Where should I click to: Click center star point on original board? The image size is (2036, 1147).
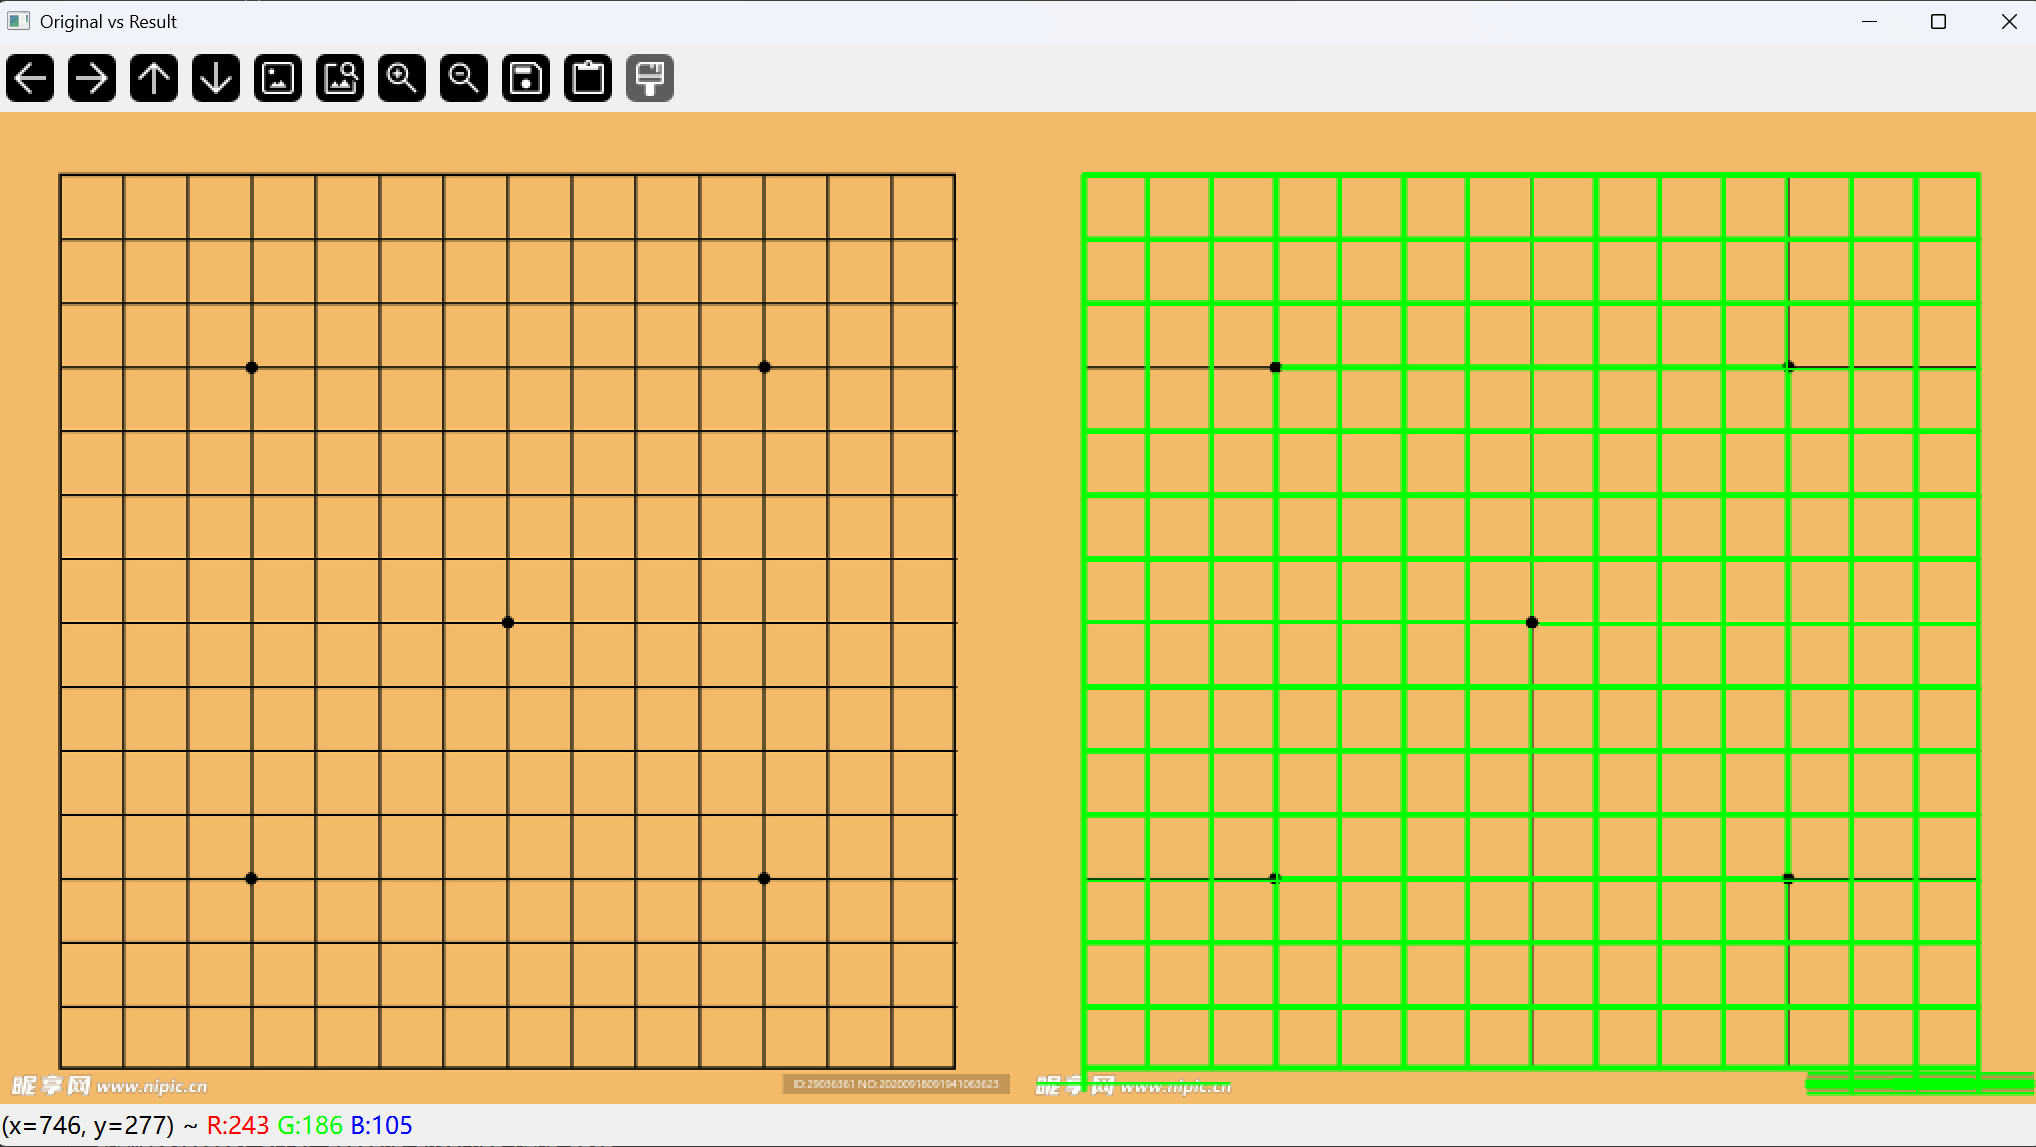click(x=508, y=622)
